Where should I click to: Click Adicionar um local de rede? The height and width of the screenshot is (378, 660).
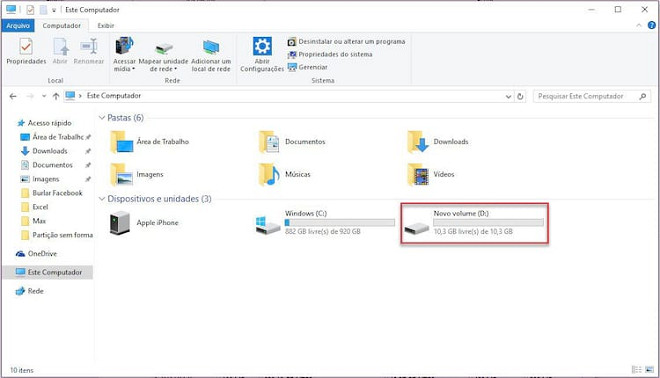coord(211,54)
